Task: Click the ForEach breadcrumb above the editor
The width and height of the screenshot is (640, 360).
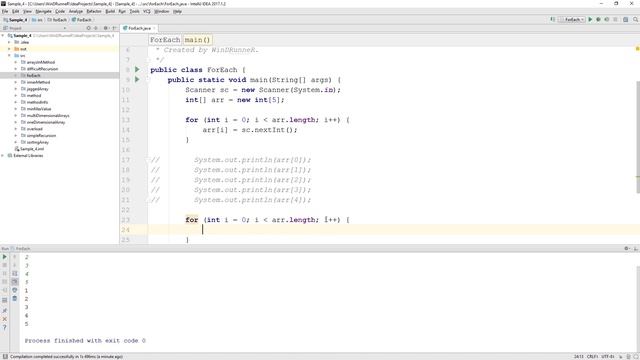Action: (165, 40)
